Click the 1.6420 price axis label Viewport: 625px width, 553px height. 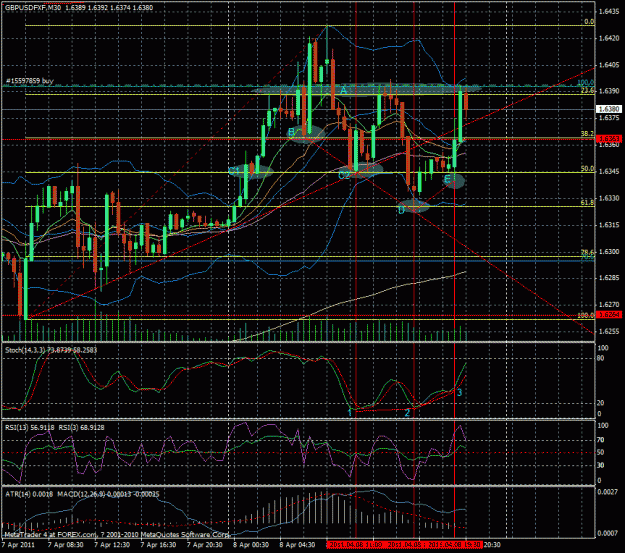click(x=609, y=38)
